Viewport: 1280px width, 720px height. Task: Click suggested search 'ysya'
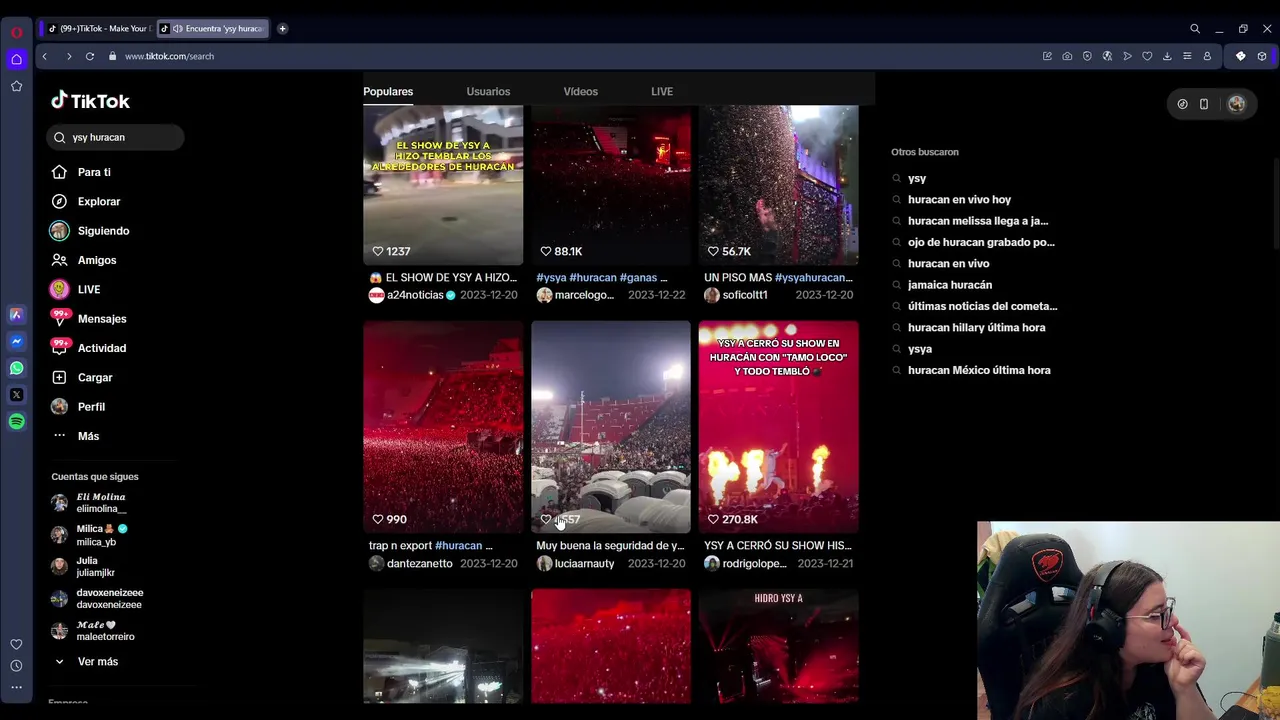pyautogui.click(x=920, y=349)
